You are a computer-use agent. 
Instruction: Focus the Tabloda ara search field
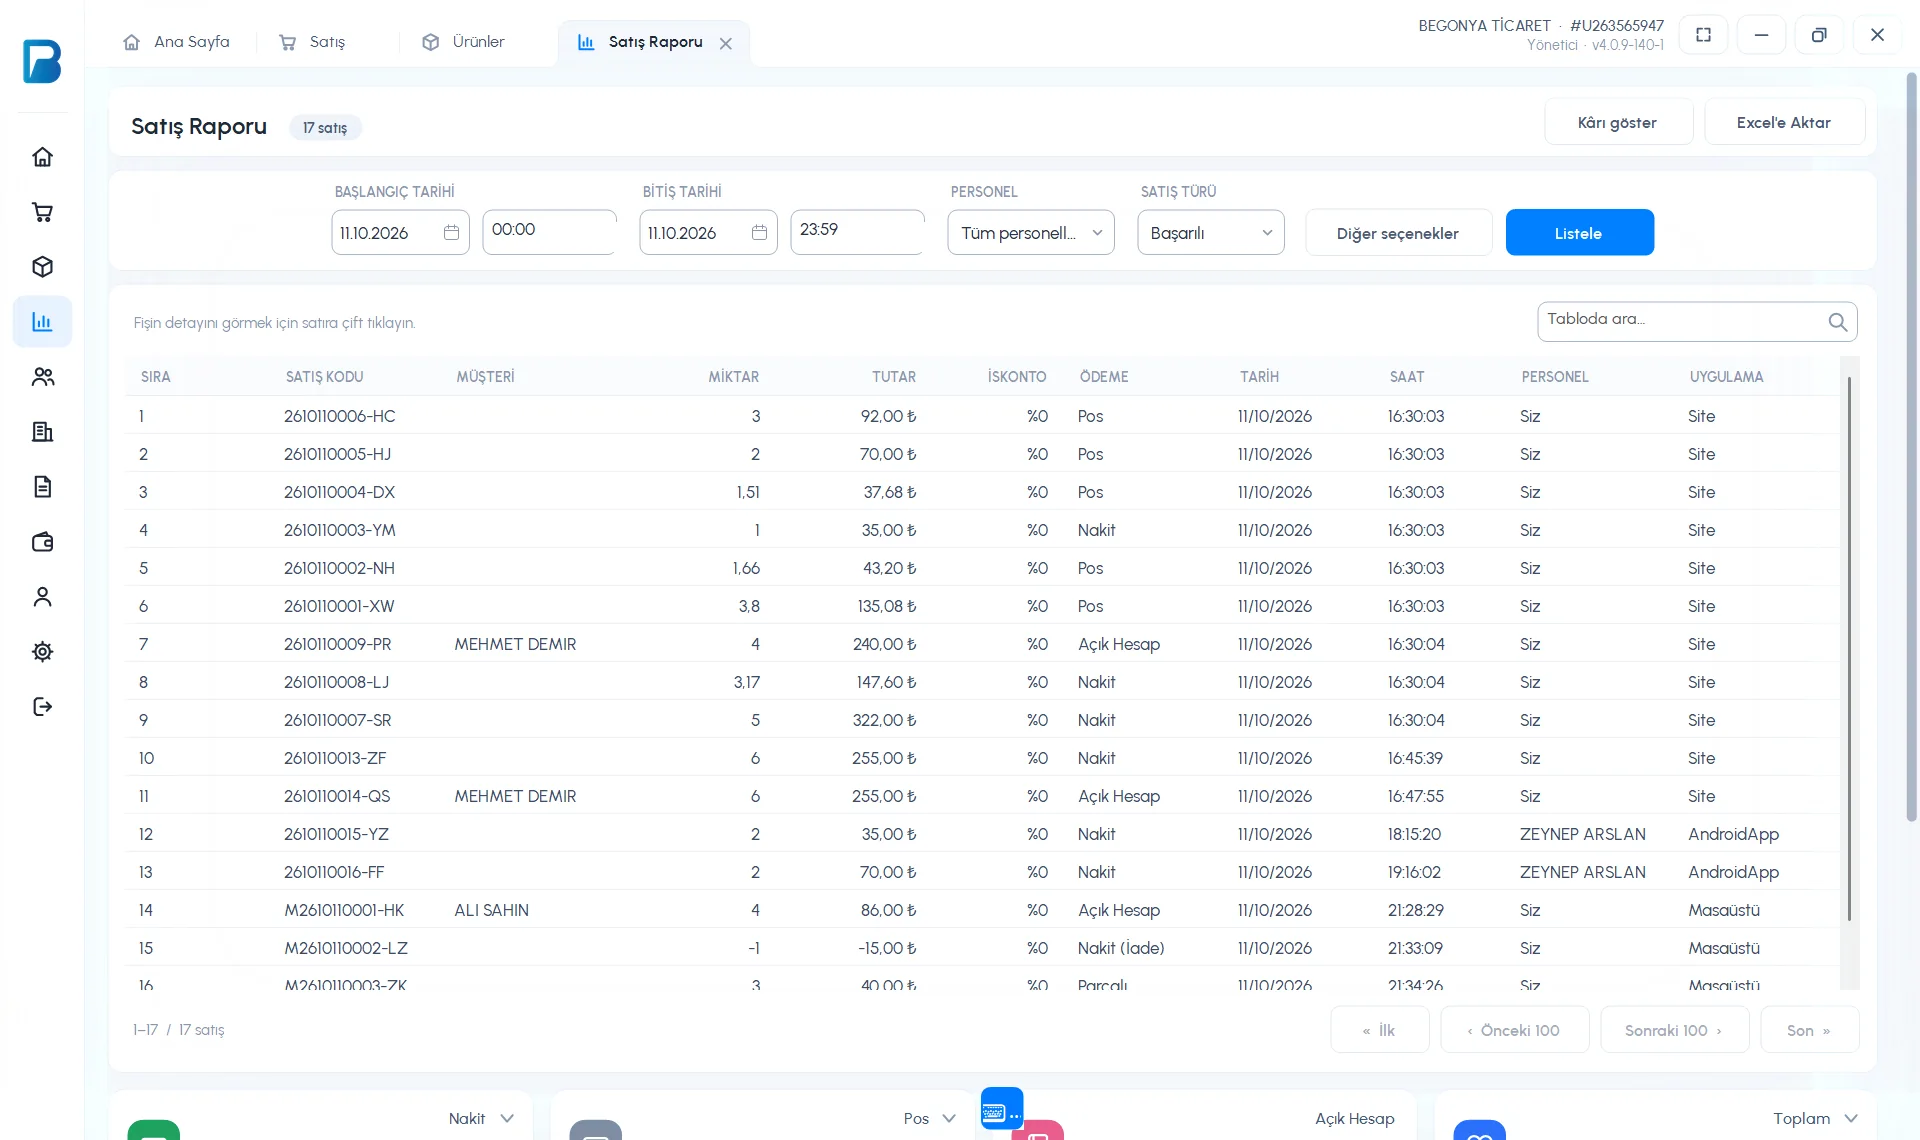coord(1697,322)
